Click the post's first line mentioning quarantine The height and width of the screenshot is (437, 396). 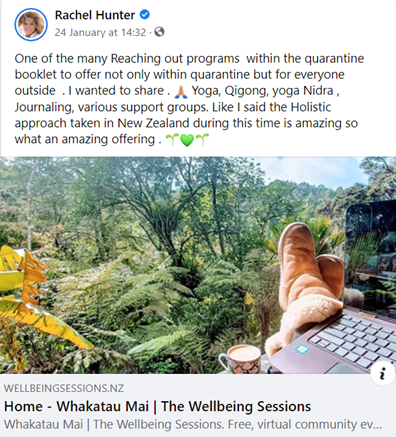189,59
